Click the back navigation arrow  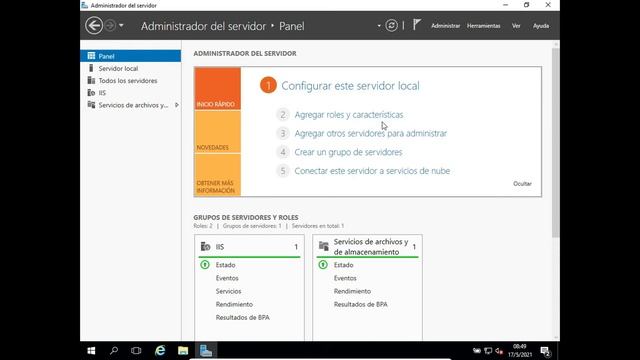94,26
